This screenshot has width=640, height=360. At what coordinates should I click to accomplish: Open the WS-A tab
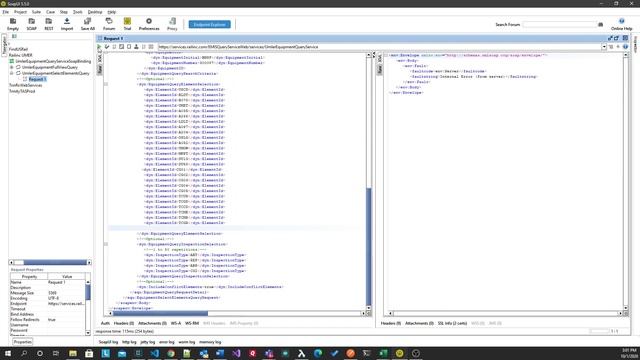(x=176, y=323)
